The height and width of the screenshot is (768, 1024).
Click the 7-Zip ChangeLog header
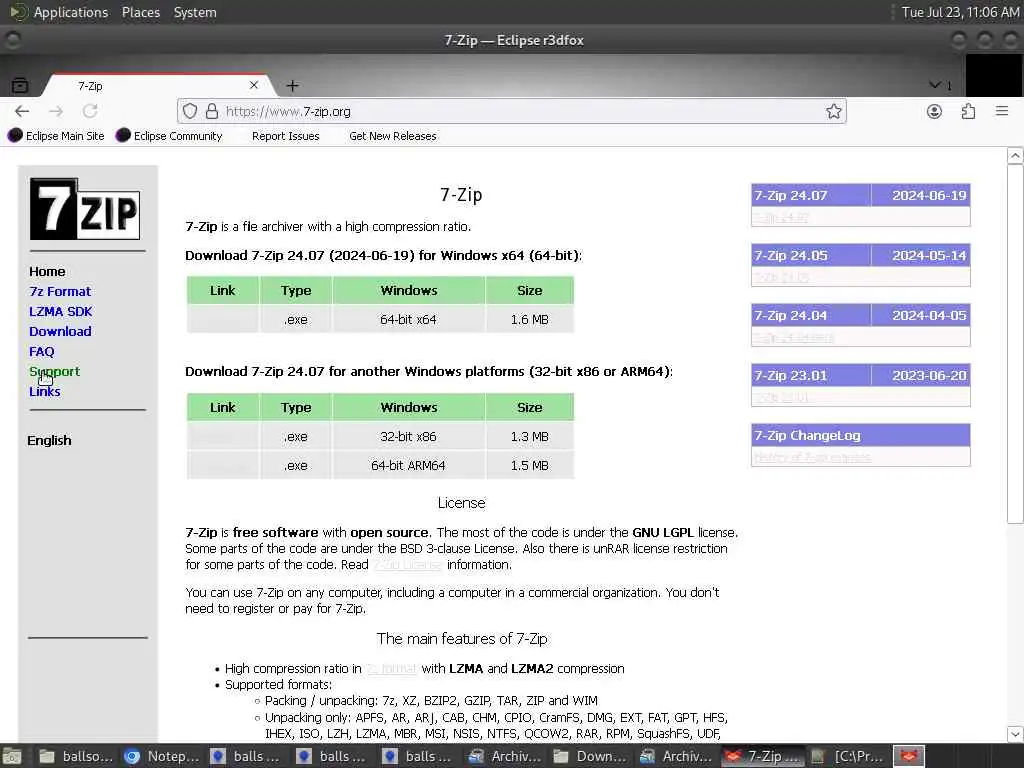(861, 436)
